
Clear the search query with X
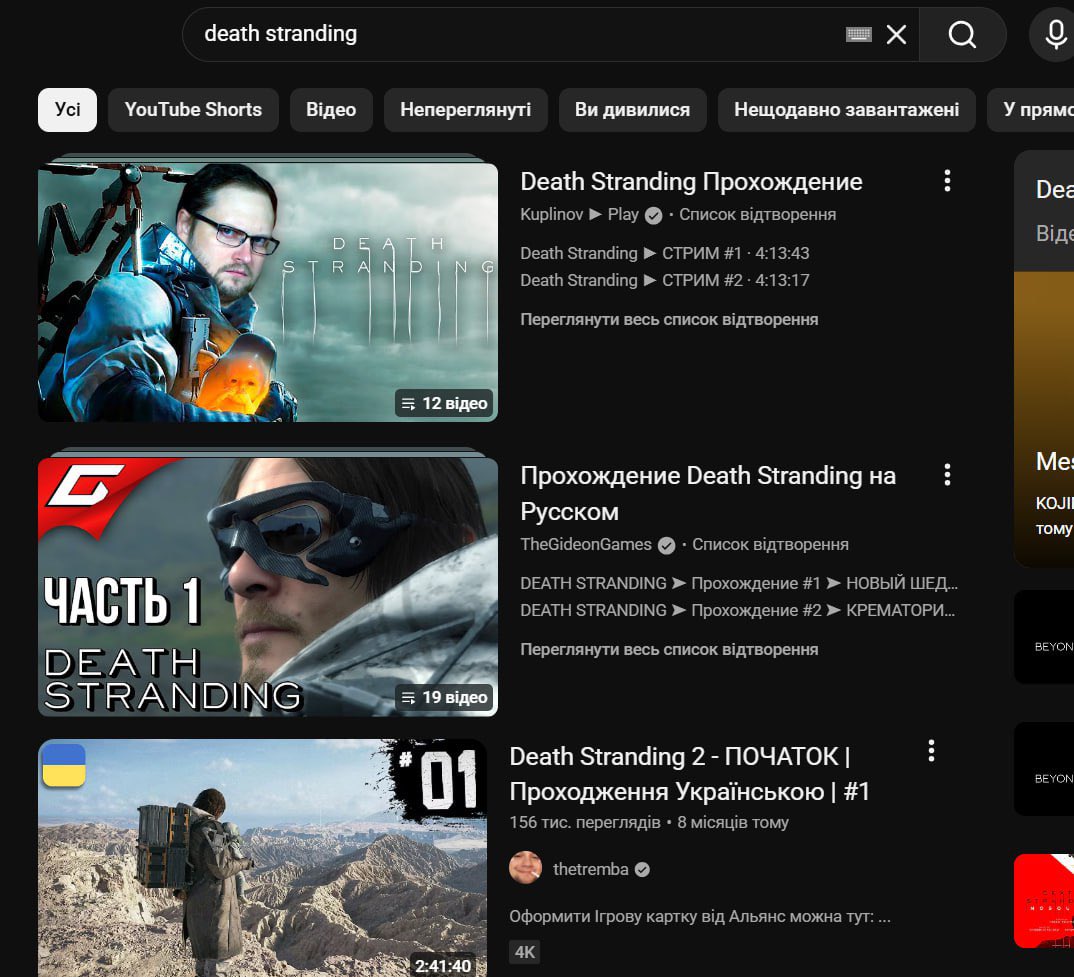pos(896,34)
